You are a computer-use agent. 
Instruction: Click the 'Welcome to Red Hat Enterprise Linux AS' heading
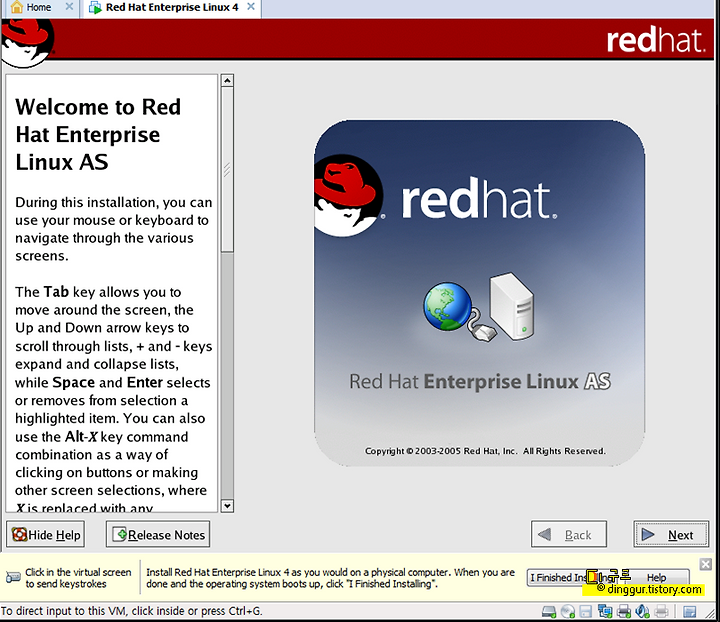point(98,134)
